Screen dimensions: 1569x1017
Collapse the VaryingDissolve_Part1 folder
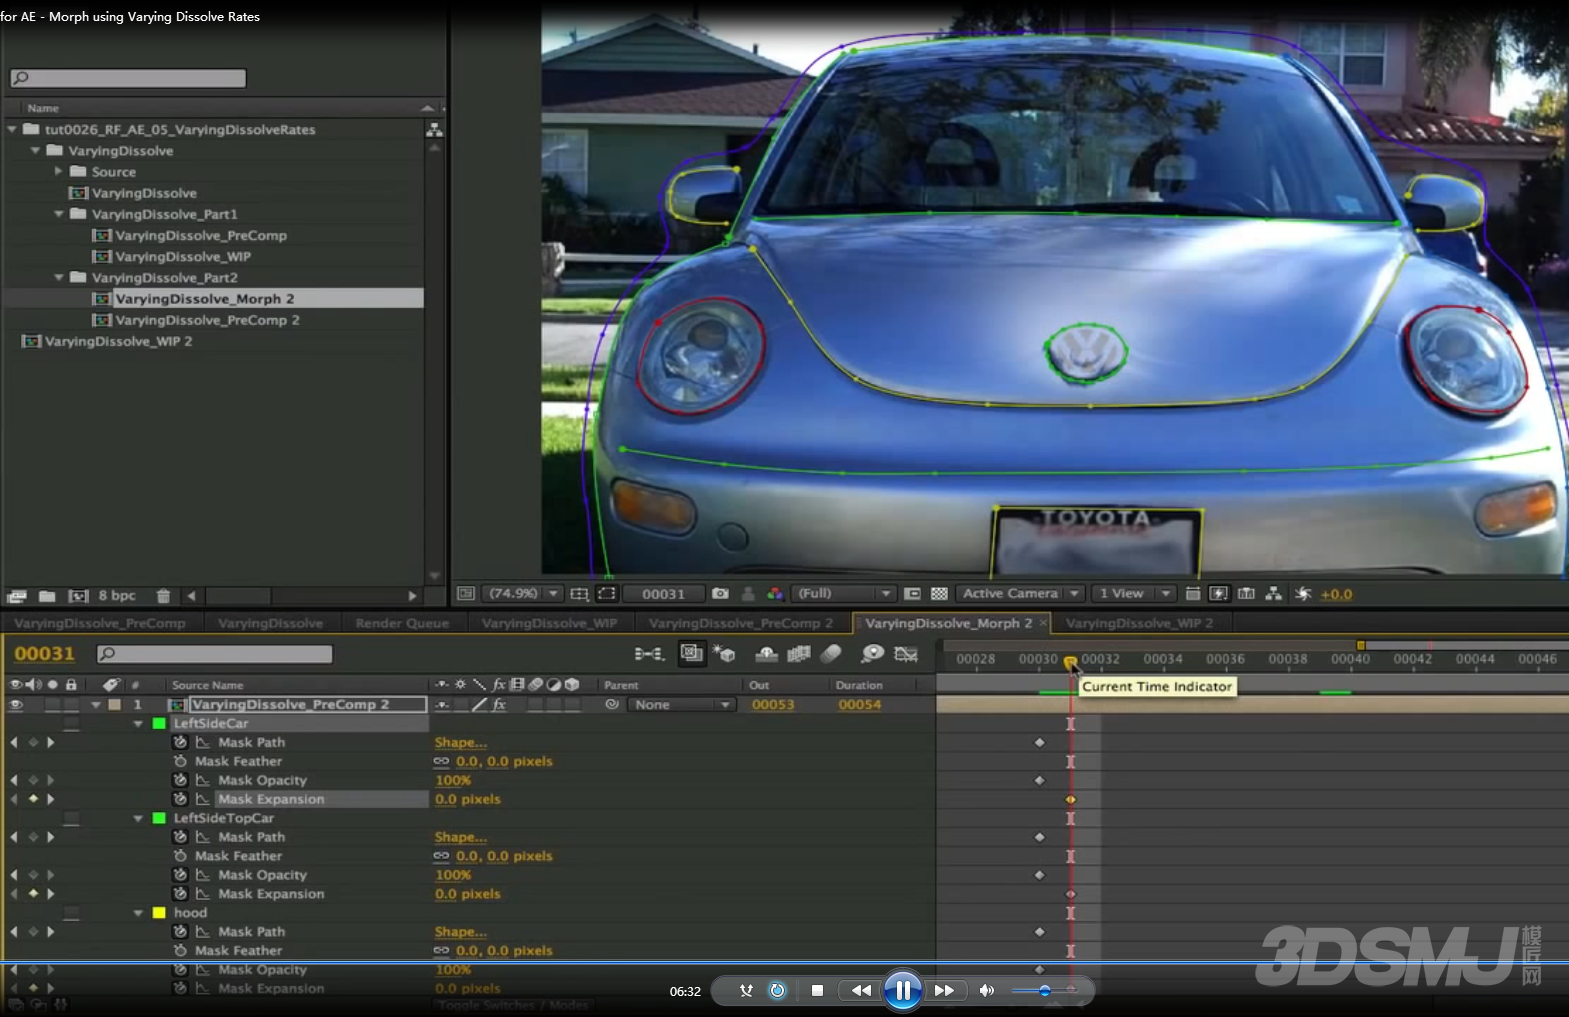pos(58,214)
